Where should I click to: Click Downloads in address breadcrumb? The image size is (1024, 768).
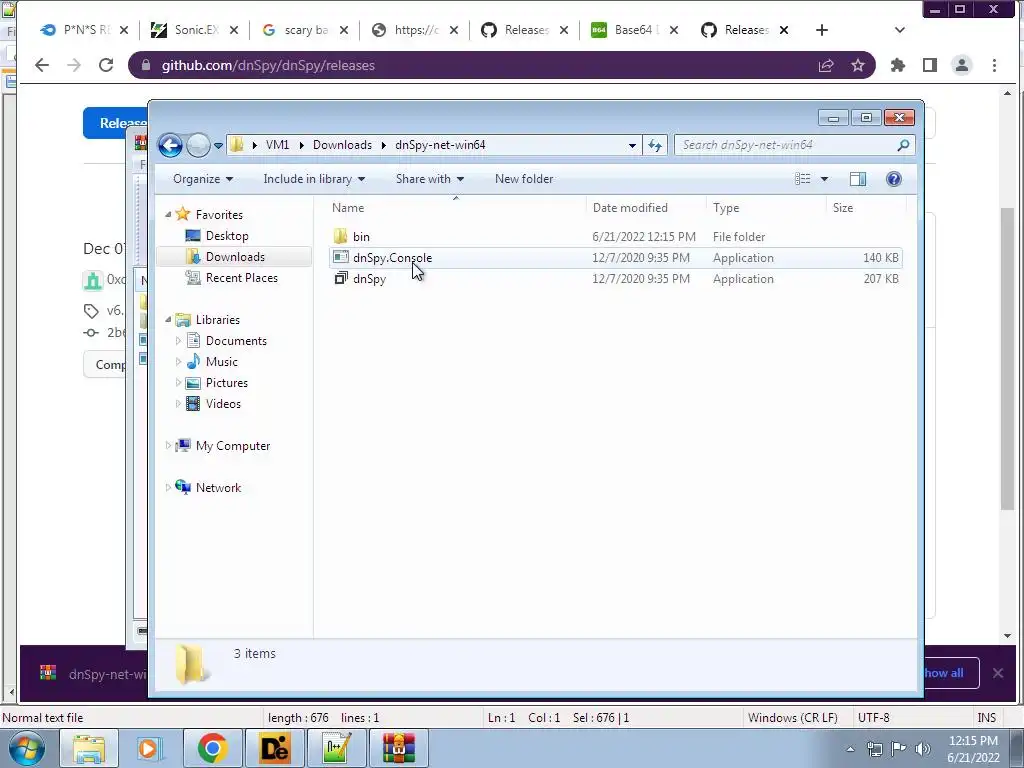coord(342,145)
